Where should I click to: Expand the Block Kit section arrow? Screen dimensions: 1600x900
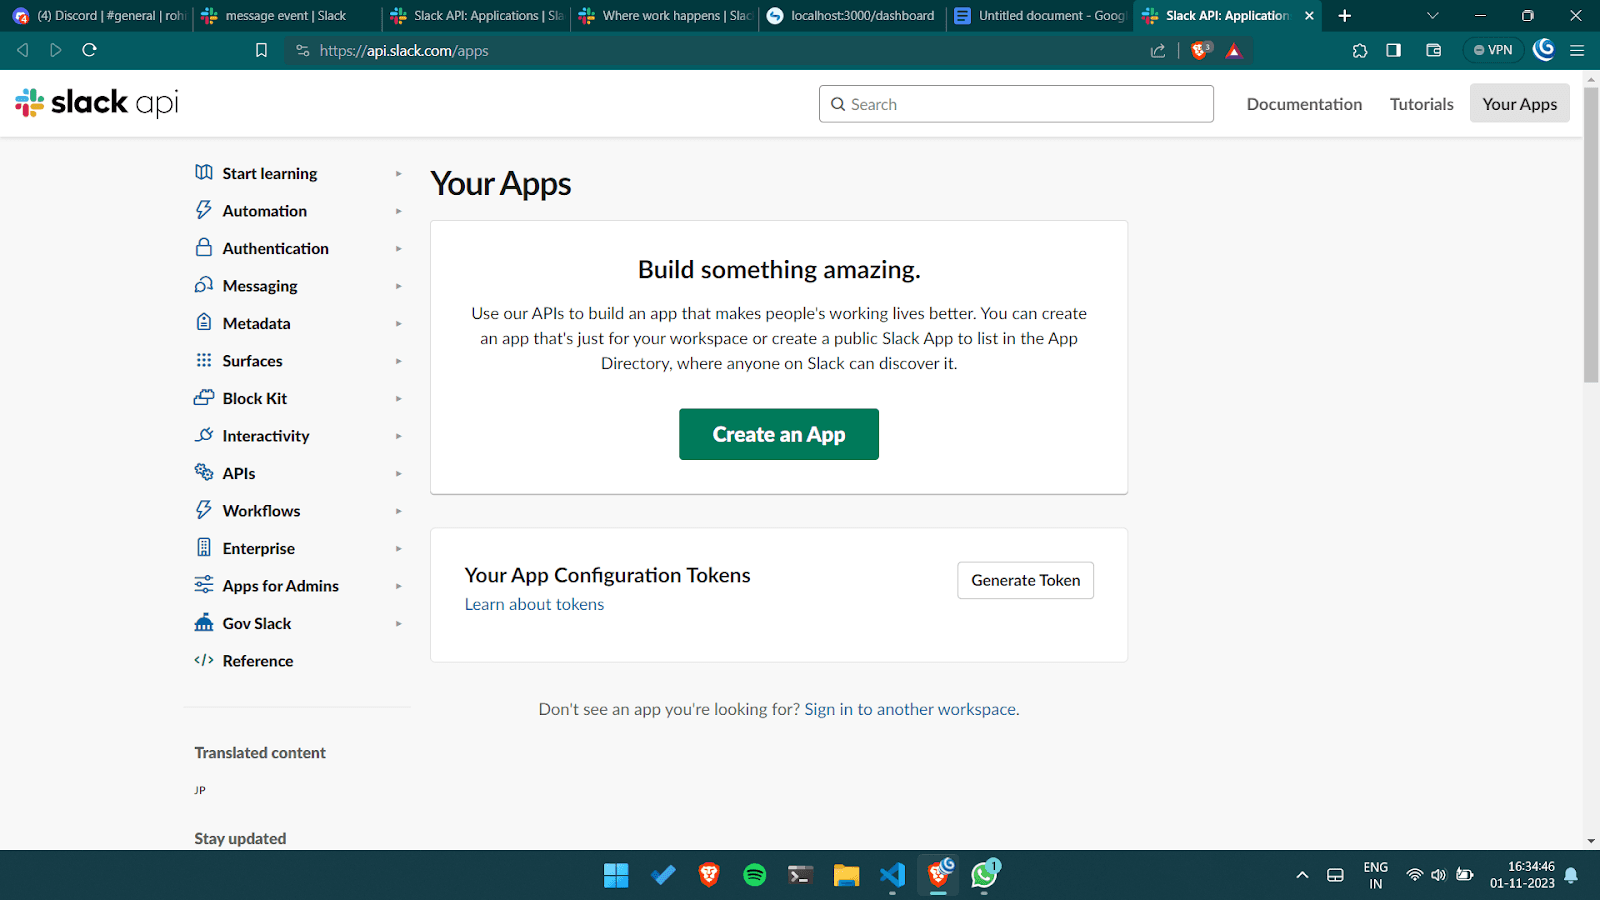pos(398,398)
